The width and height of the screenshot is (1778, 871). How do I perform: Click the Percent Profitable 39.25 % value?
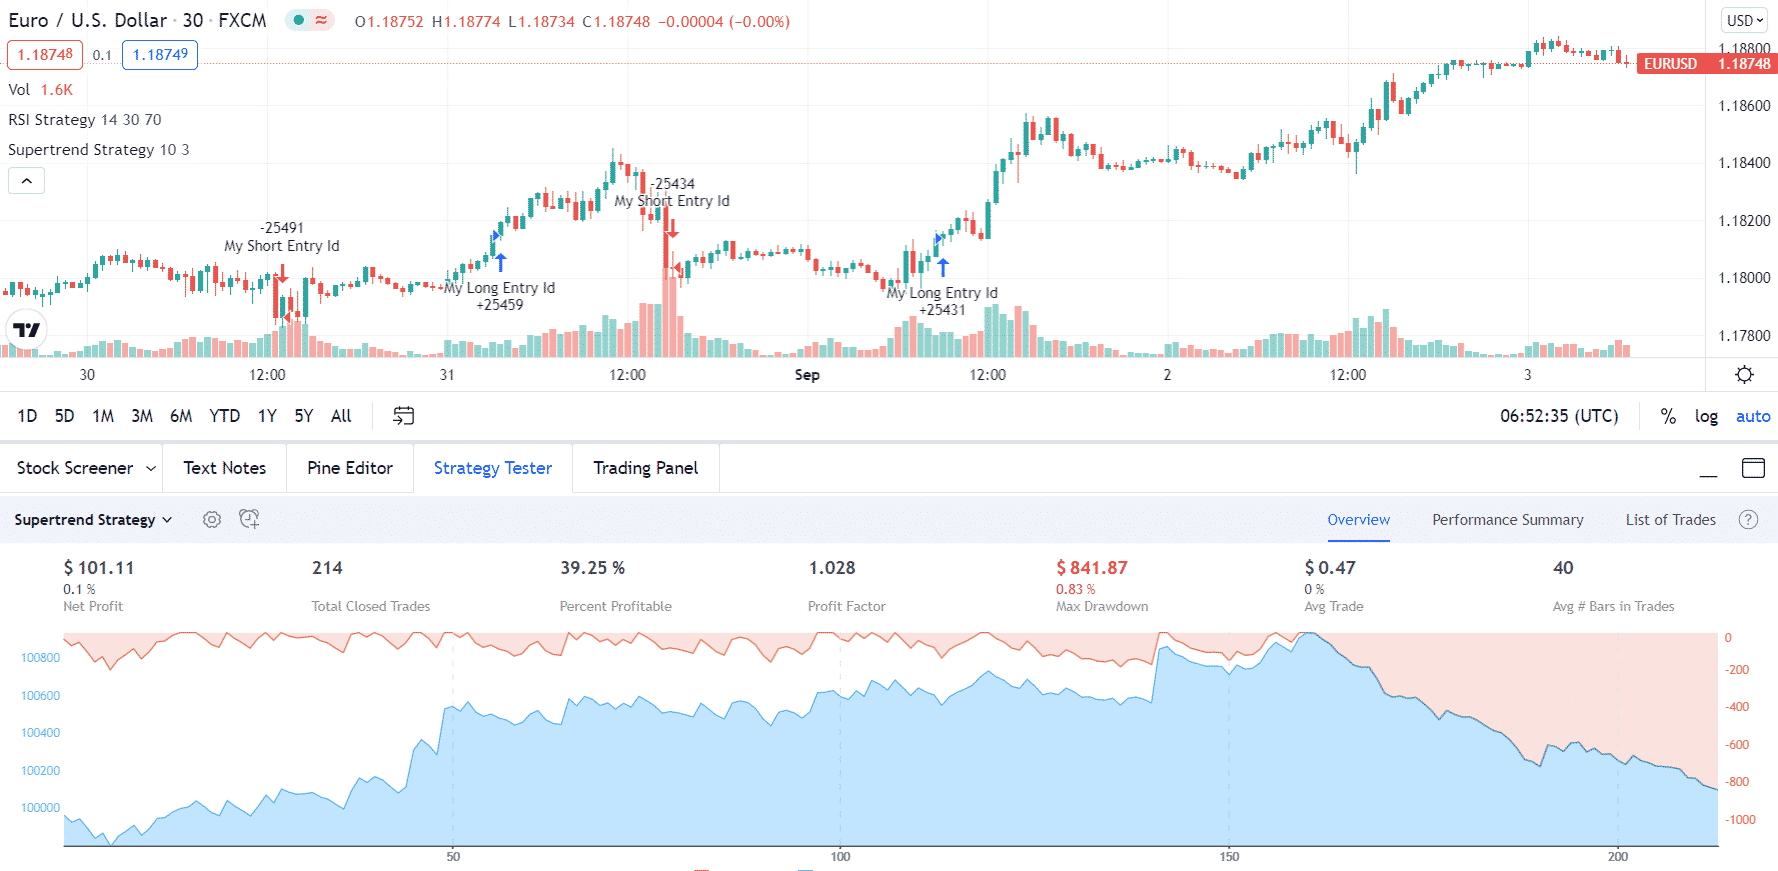pyautogui.click(x=593, y=568)
